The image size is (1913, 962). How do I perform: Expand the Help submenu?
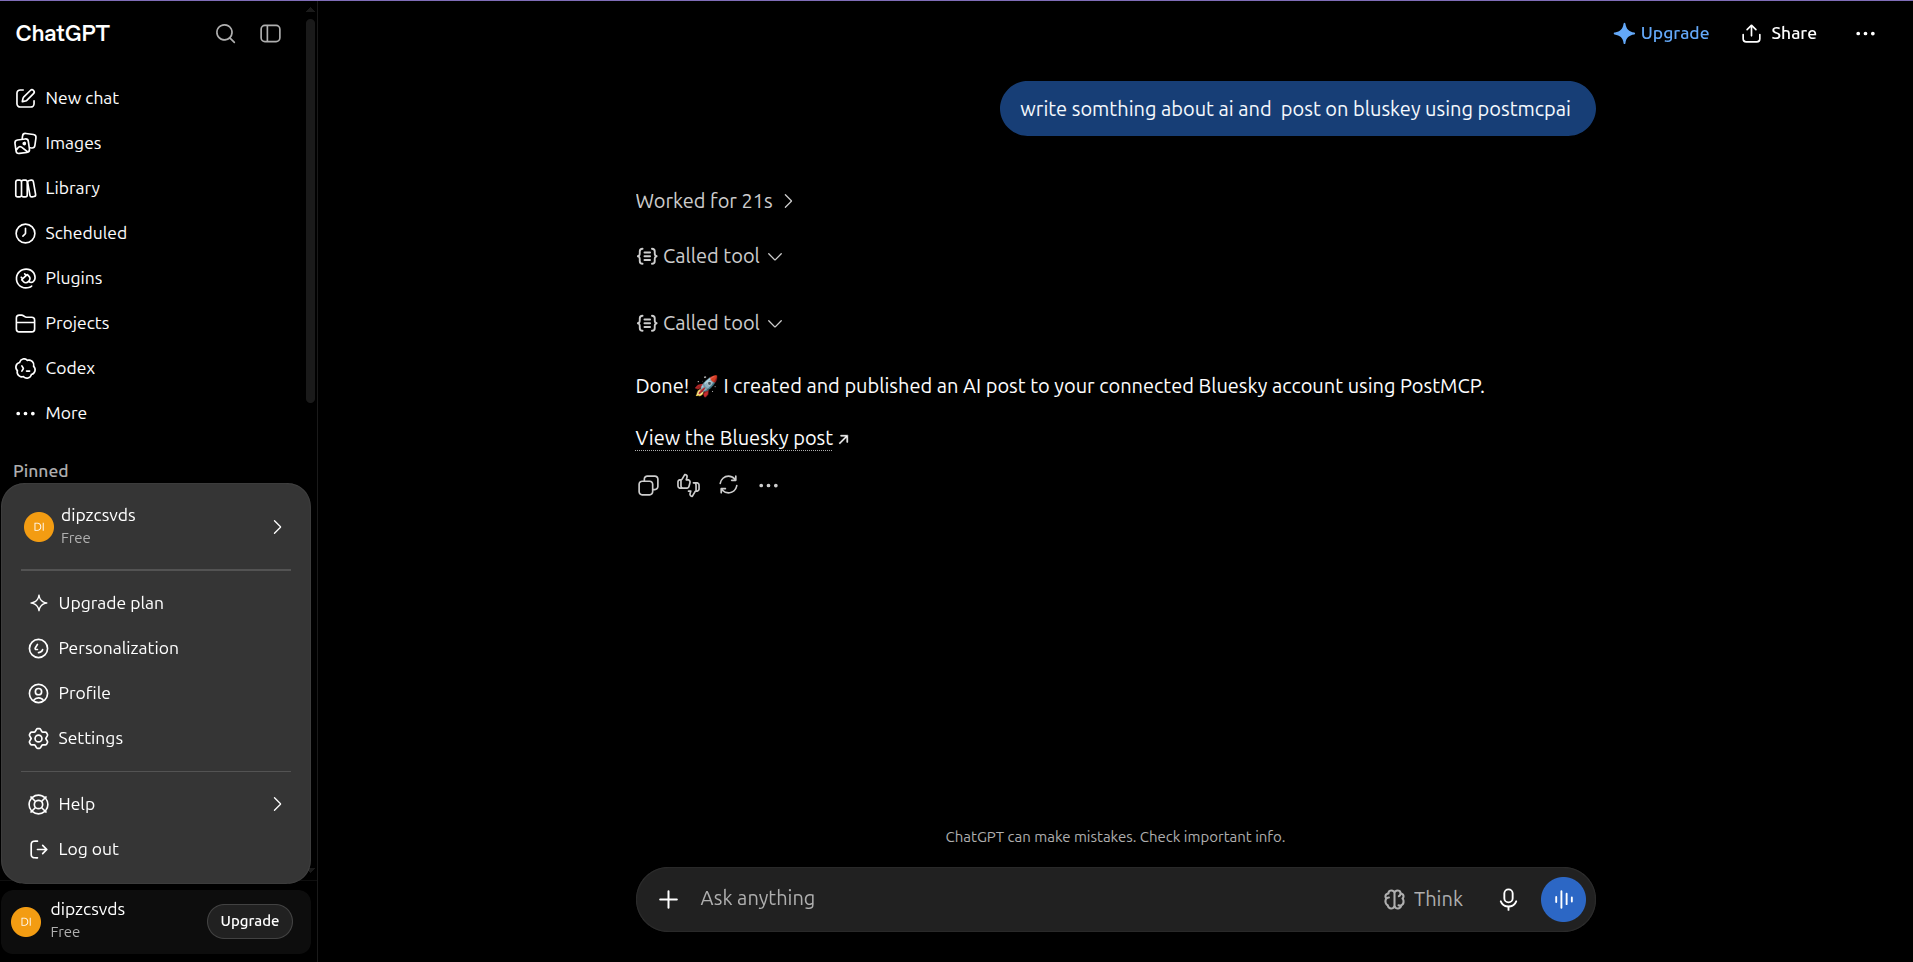(156, 804)
